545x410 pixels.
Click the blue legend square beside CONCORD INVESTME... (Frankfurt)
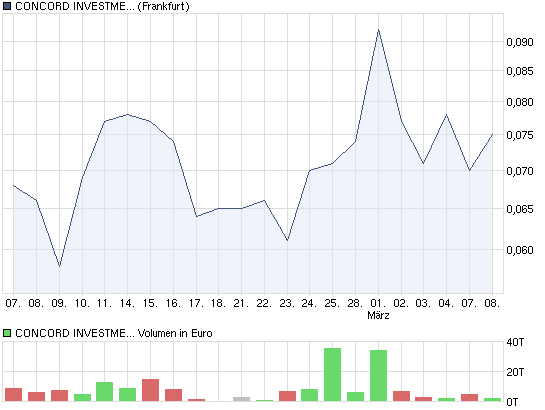pos(7,6)
